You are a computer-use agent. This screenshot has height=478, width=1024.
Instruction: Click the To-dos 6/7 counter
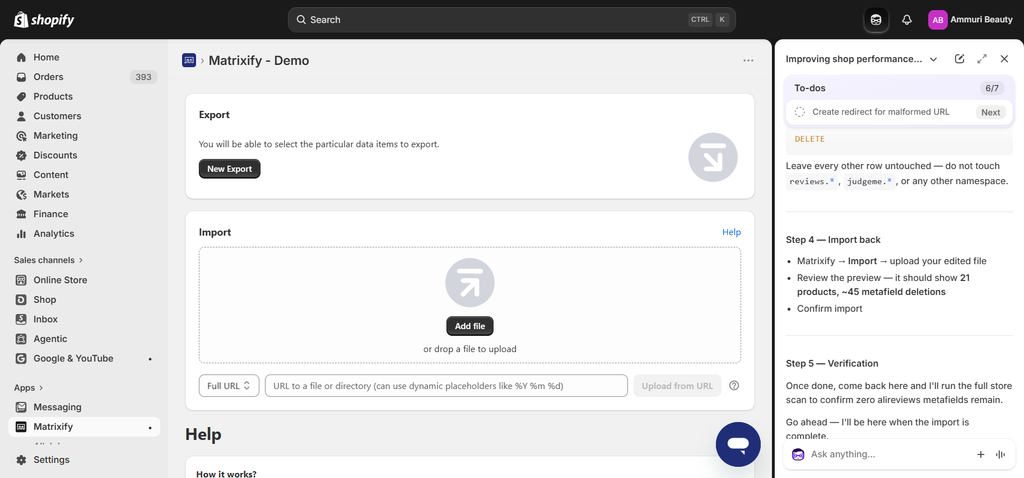[x=991, y=88]
